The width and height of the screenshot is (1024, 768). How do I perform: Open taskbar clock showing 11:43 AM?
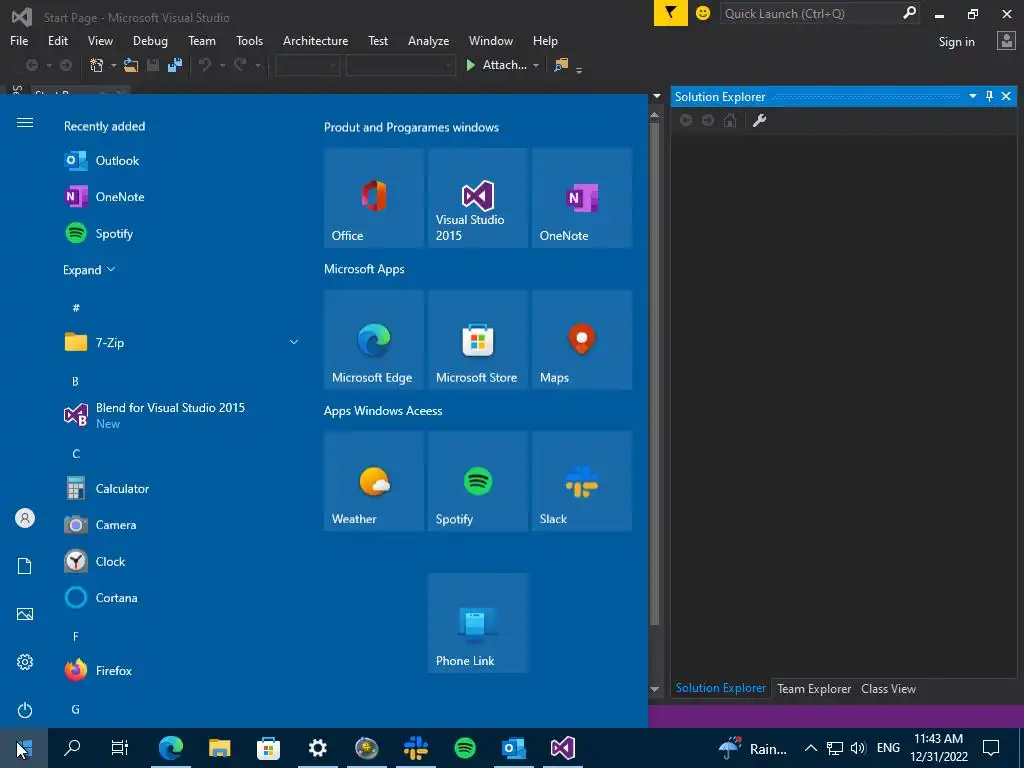coord(938,748)
